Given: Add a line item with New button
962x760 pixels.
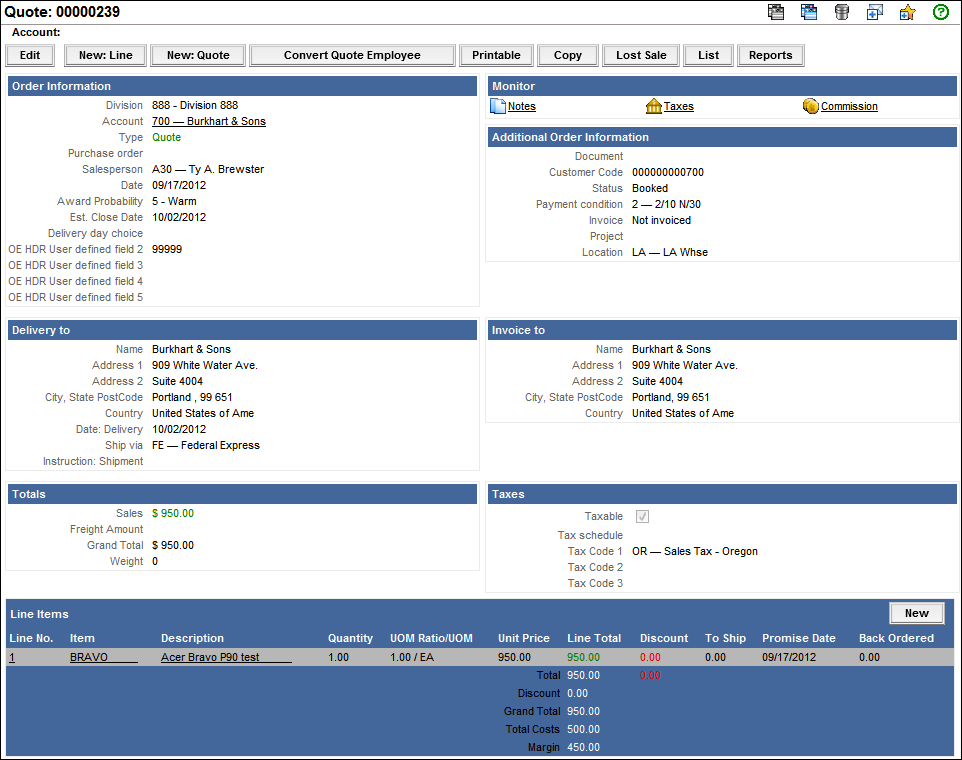Looking at the screenshot, I should pos(916,613).
